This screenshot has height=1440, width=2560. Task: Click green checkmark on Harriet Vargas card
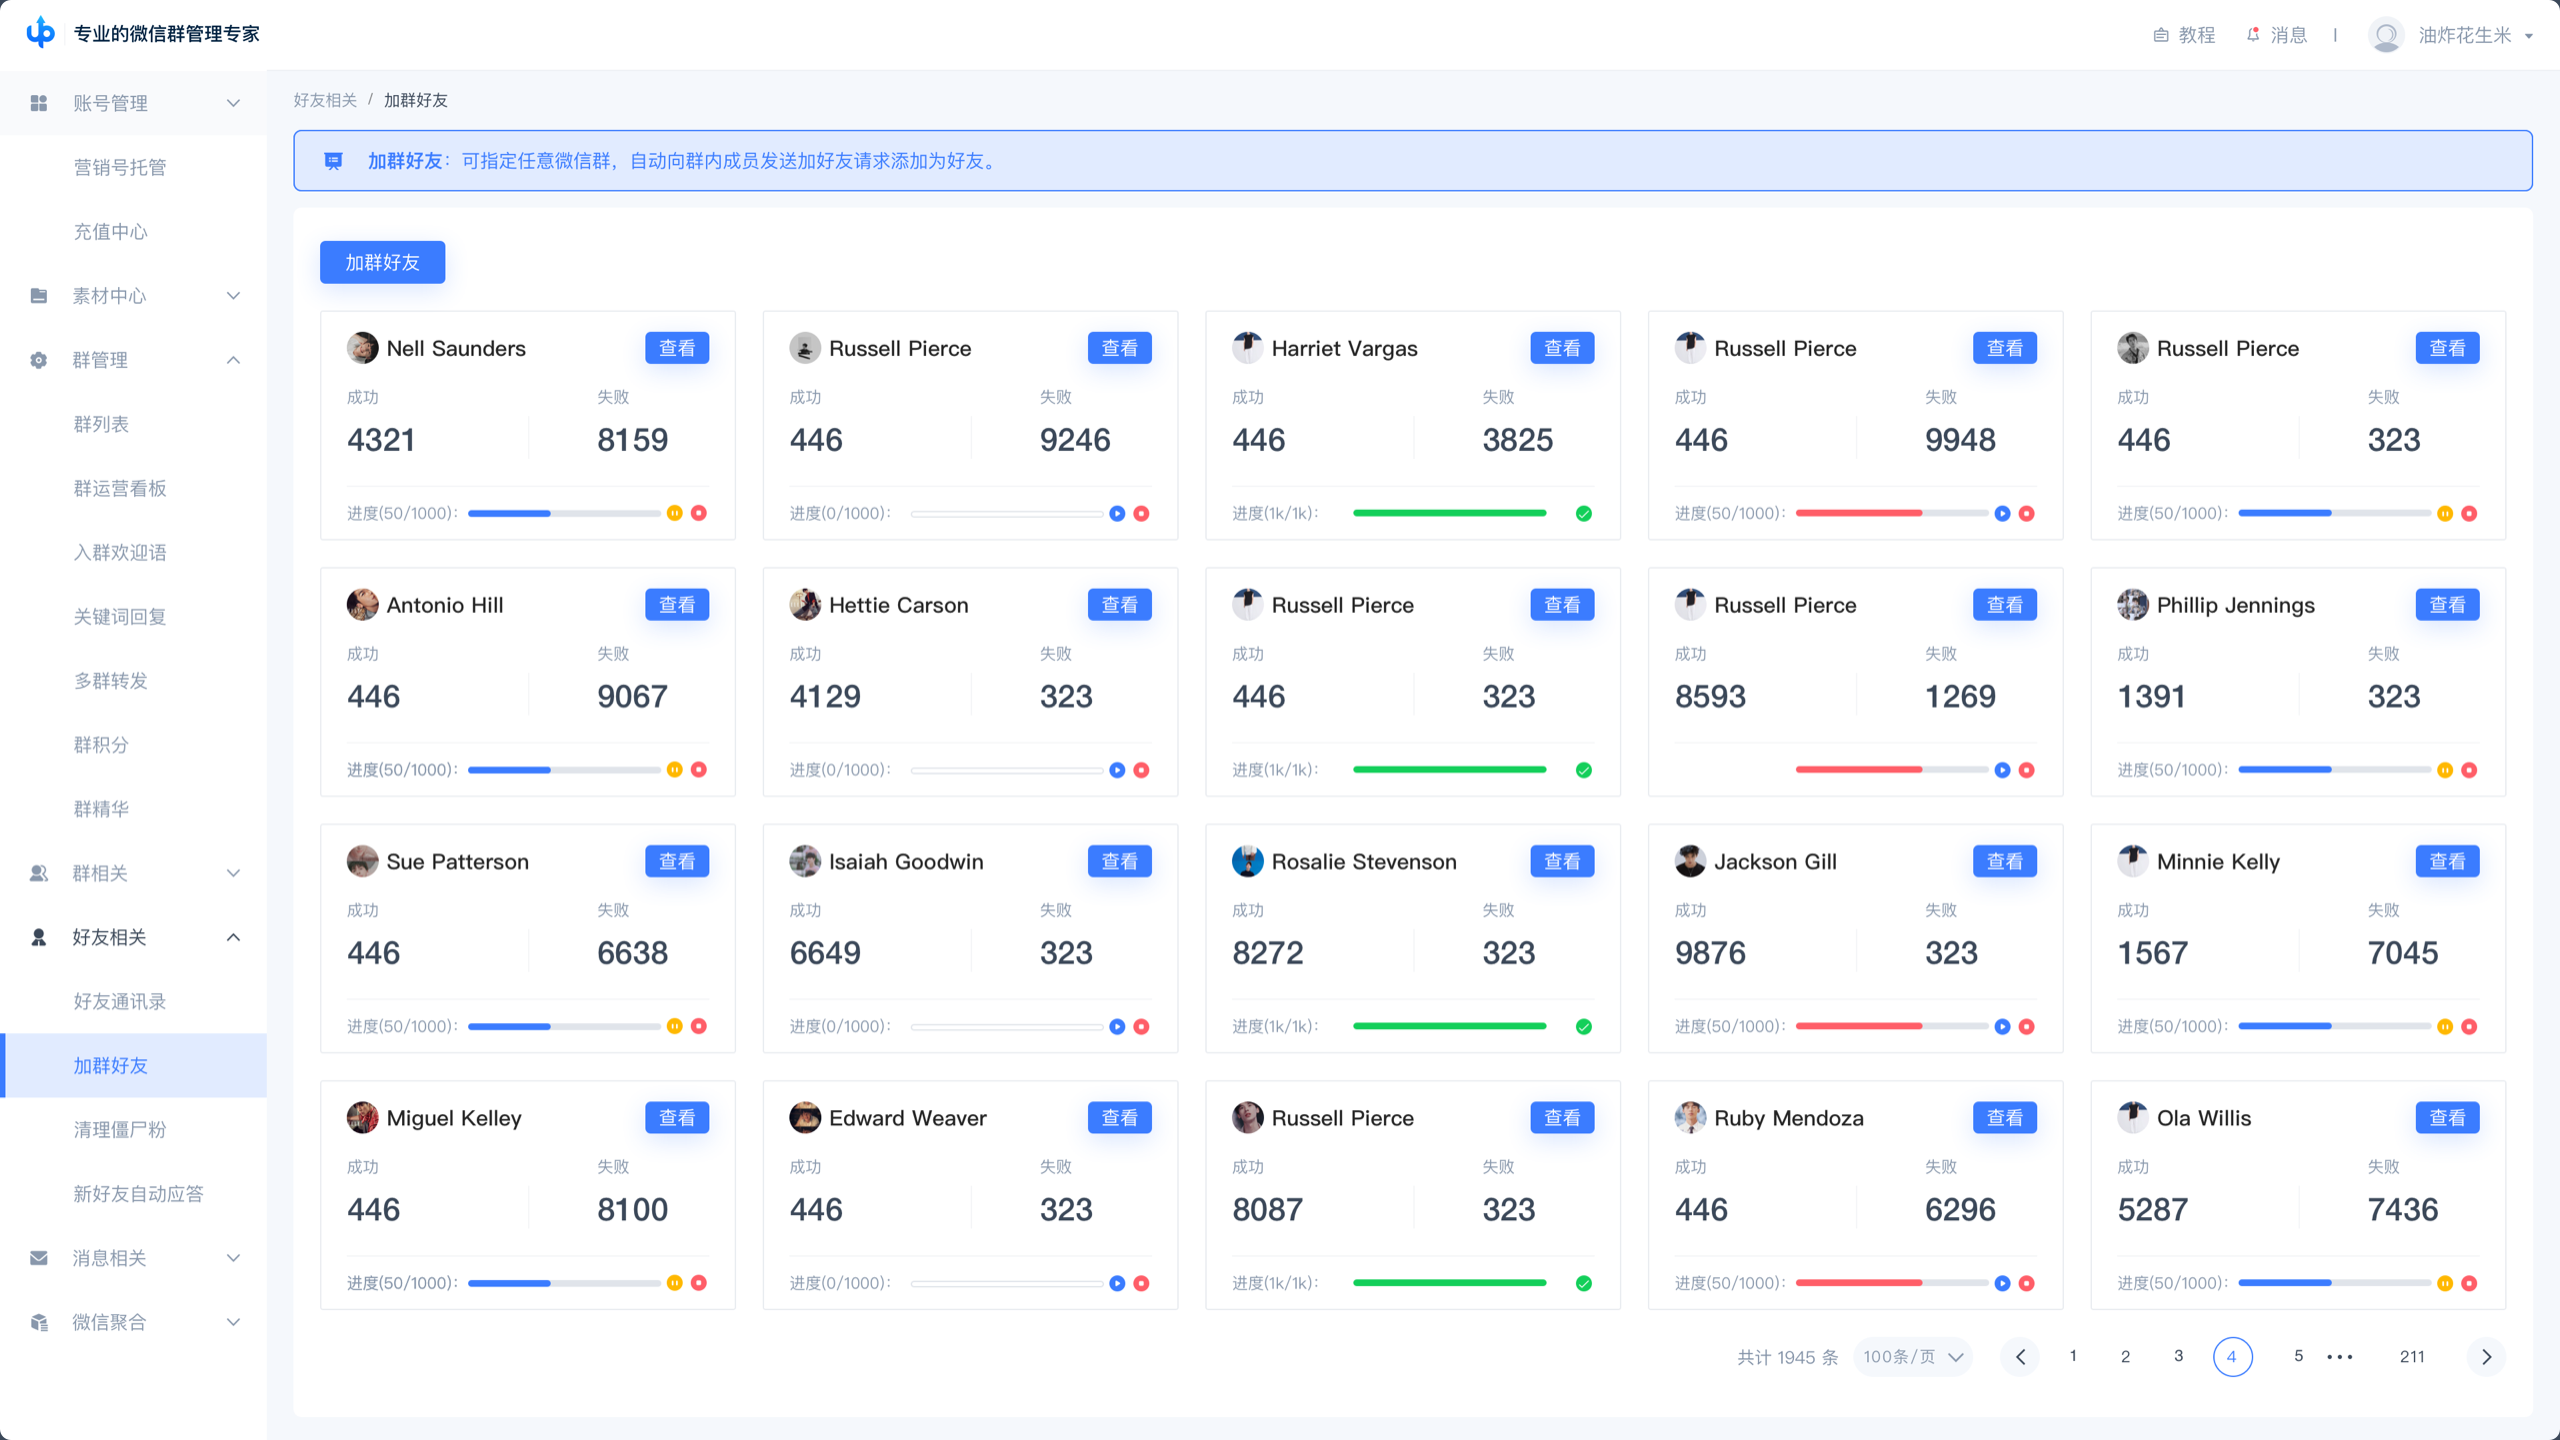(1584, 513)
